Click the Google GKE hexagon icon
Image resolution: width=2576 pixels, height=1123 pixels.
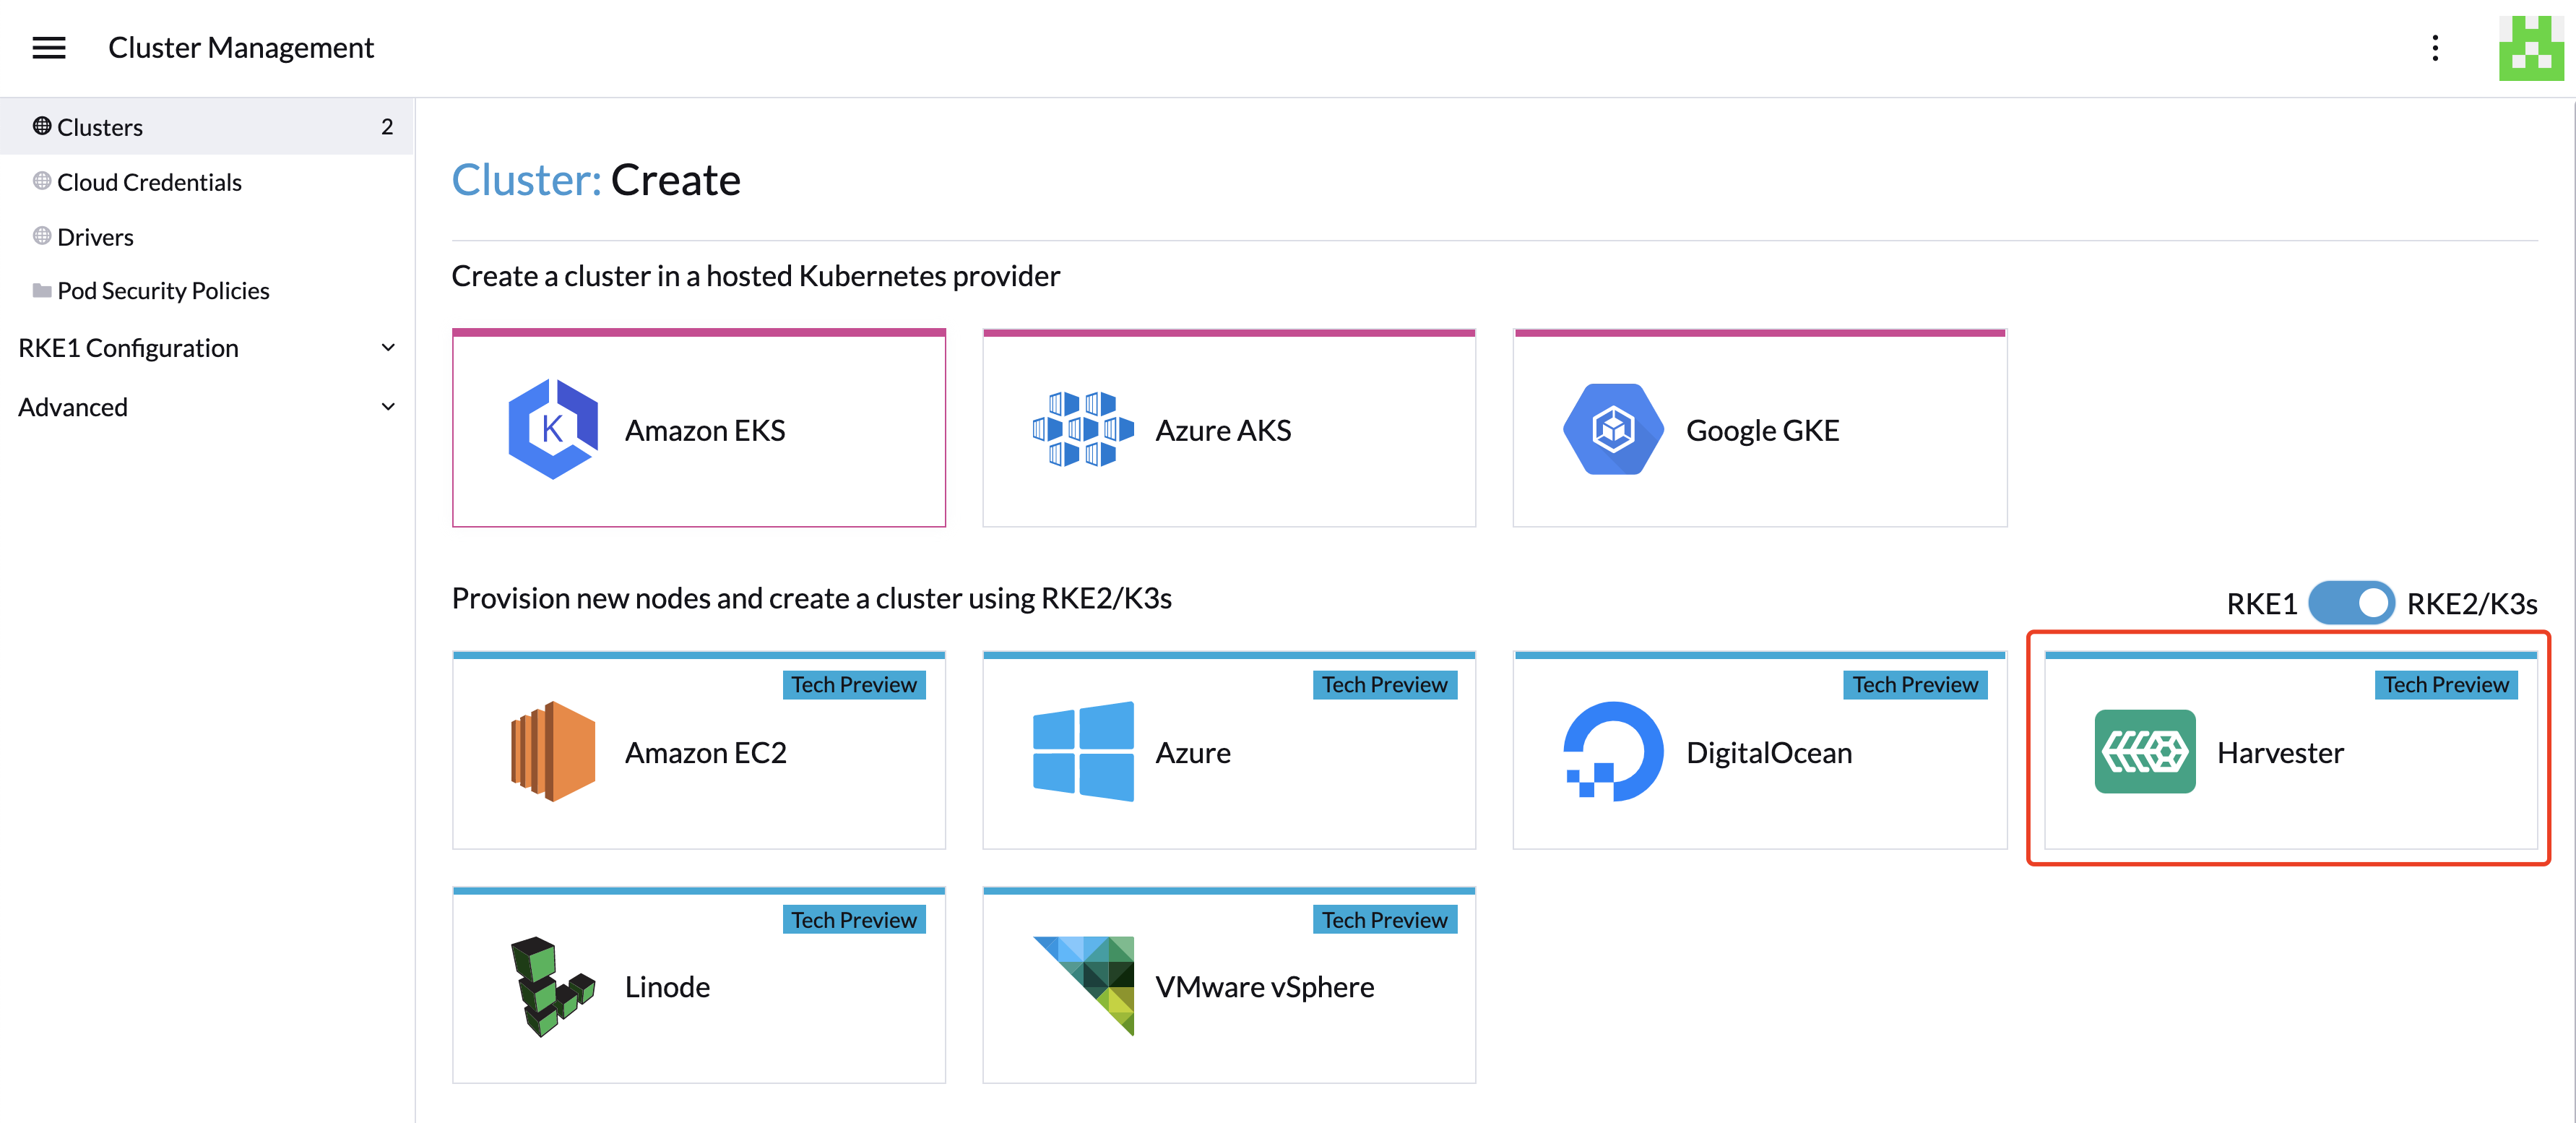pos(1613,429)
